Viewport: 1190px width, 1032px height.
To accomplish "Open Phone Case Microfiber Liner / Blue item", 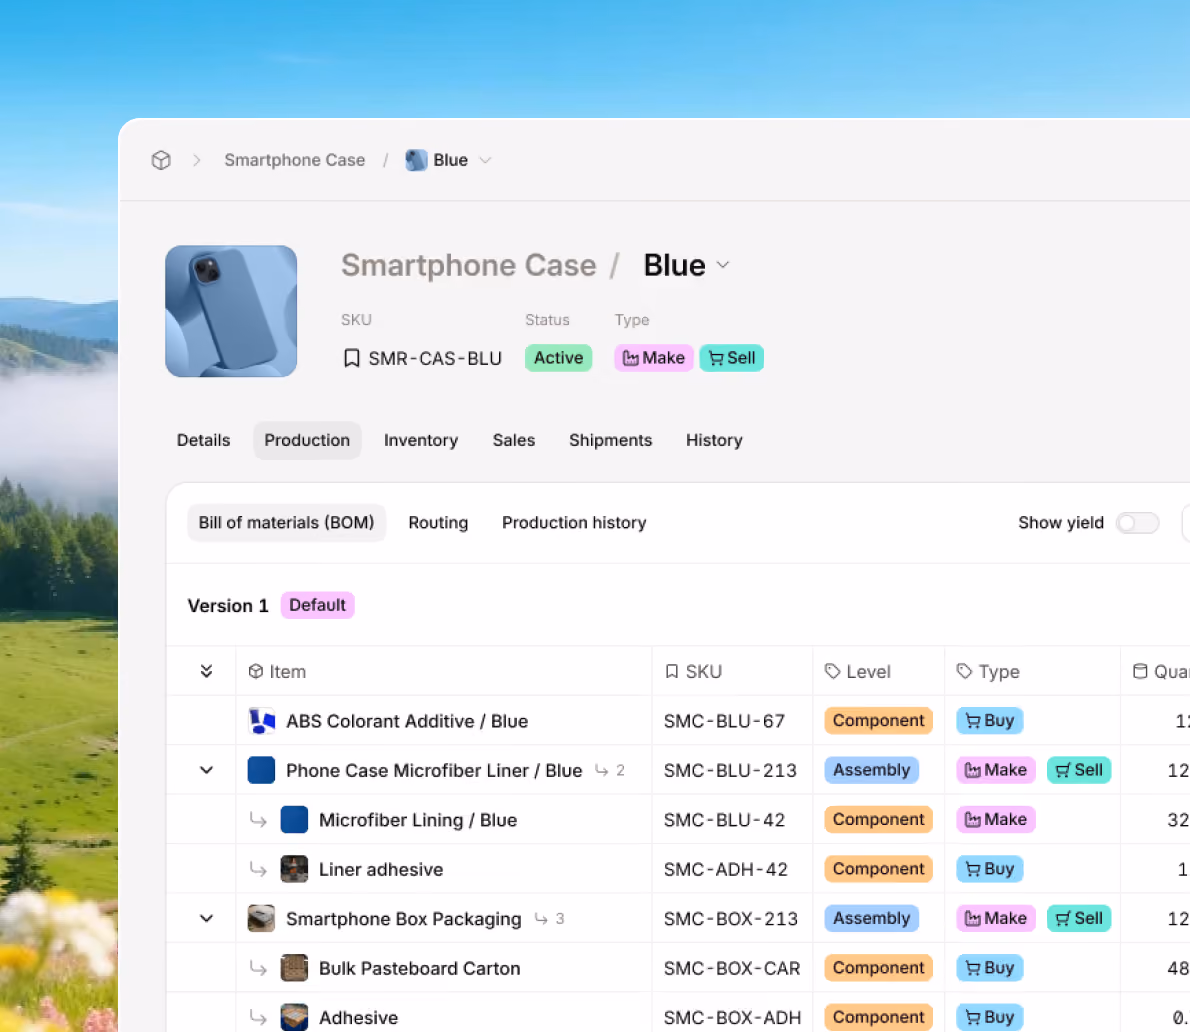I will pyautogui.click(x=434, y=770).
